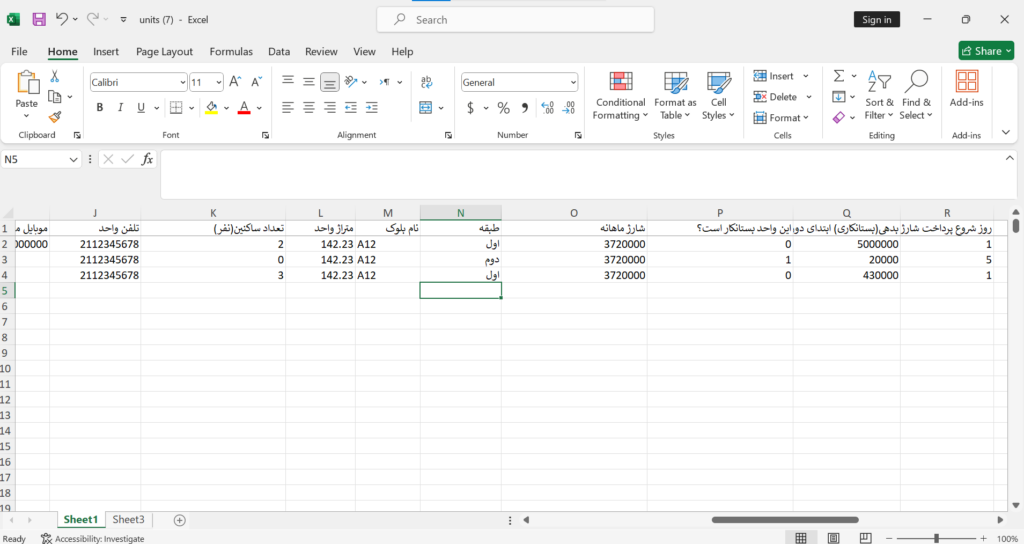Expand the formula bar chevron
Screen dimensions: 1024x544
coord(1010,157)
